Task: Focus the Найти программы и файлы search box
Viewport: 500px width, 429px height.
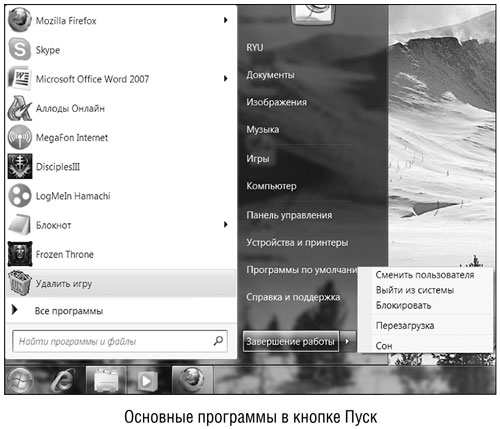Action: tap(120, 341)
